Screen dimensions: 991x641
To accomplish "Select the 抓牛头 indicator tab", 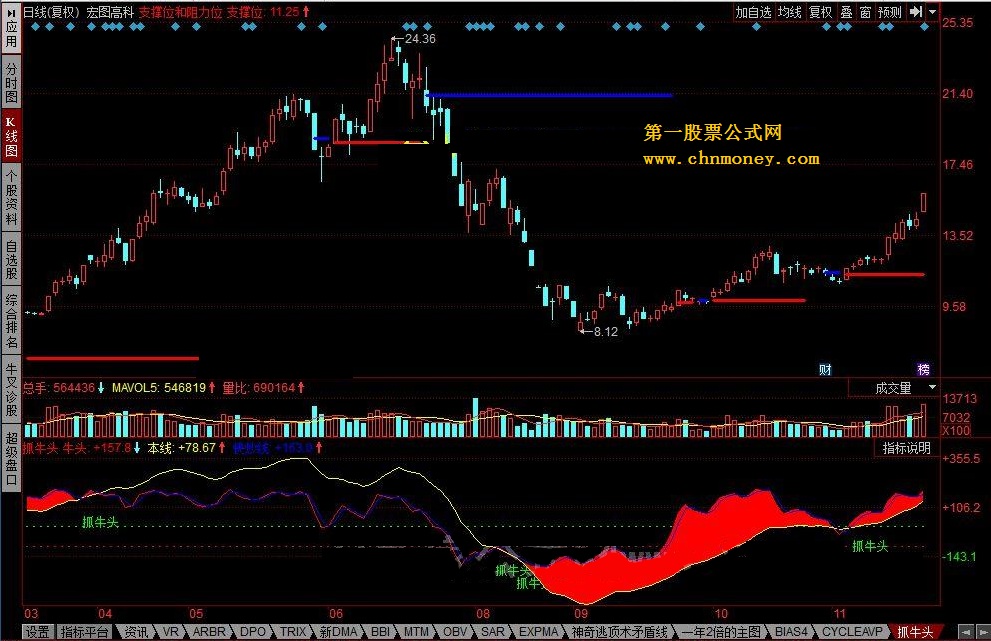I will [x=915, y=632].
